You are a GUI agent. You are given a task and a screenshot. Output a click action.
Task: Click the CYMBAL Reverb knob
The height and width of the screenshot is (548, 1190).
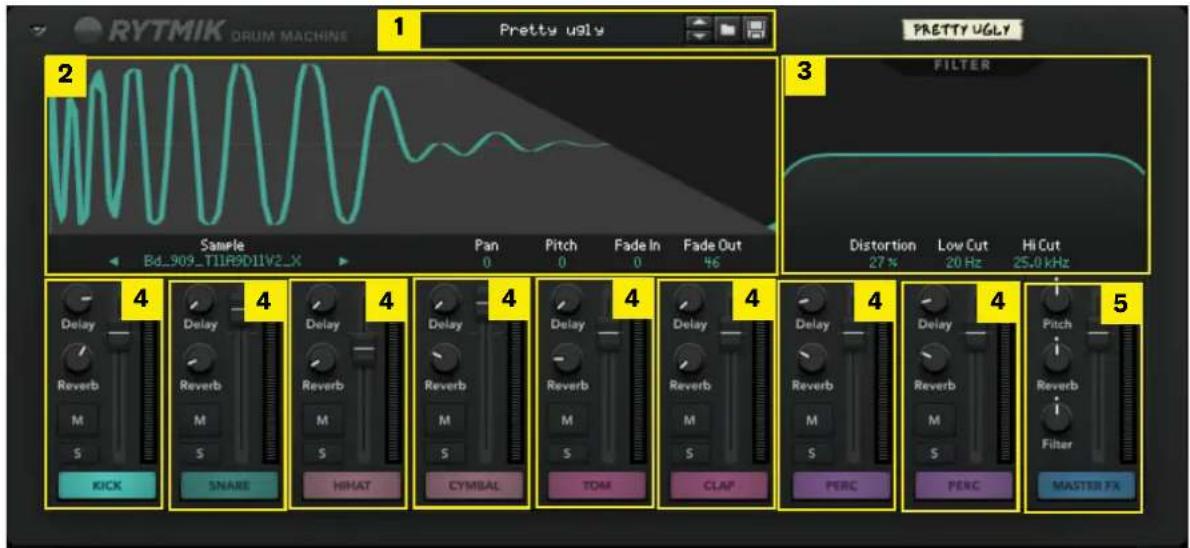(x=445, y=358)
